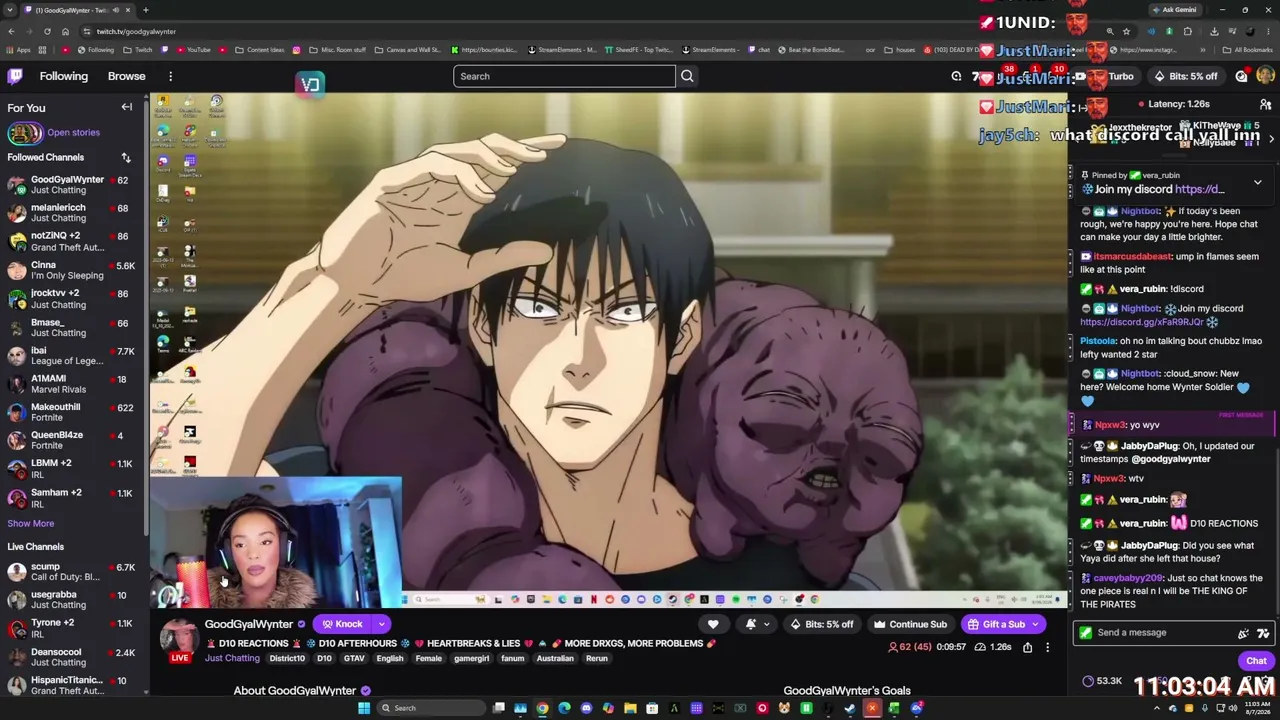
Task: Open the more options dots next to Browse
Action: [170, 76]
